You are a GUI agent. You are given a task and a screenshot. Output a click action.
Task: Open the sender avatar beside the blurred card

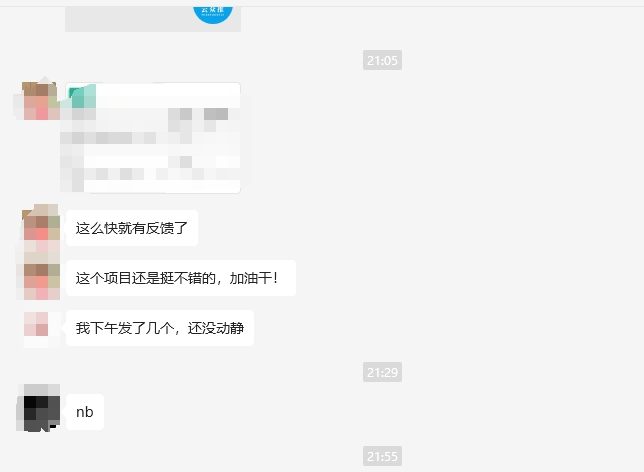click(39, 101)
